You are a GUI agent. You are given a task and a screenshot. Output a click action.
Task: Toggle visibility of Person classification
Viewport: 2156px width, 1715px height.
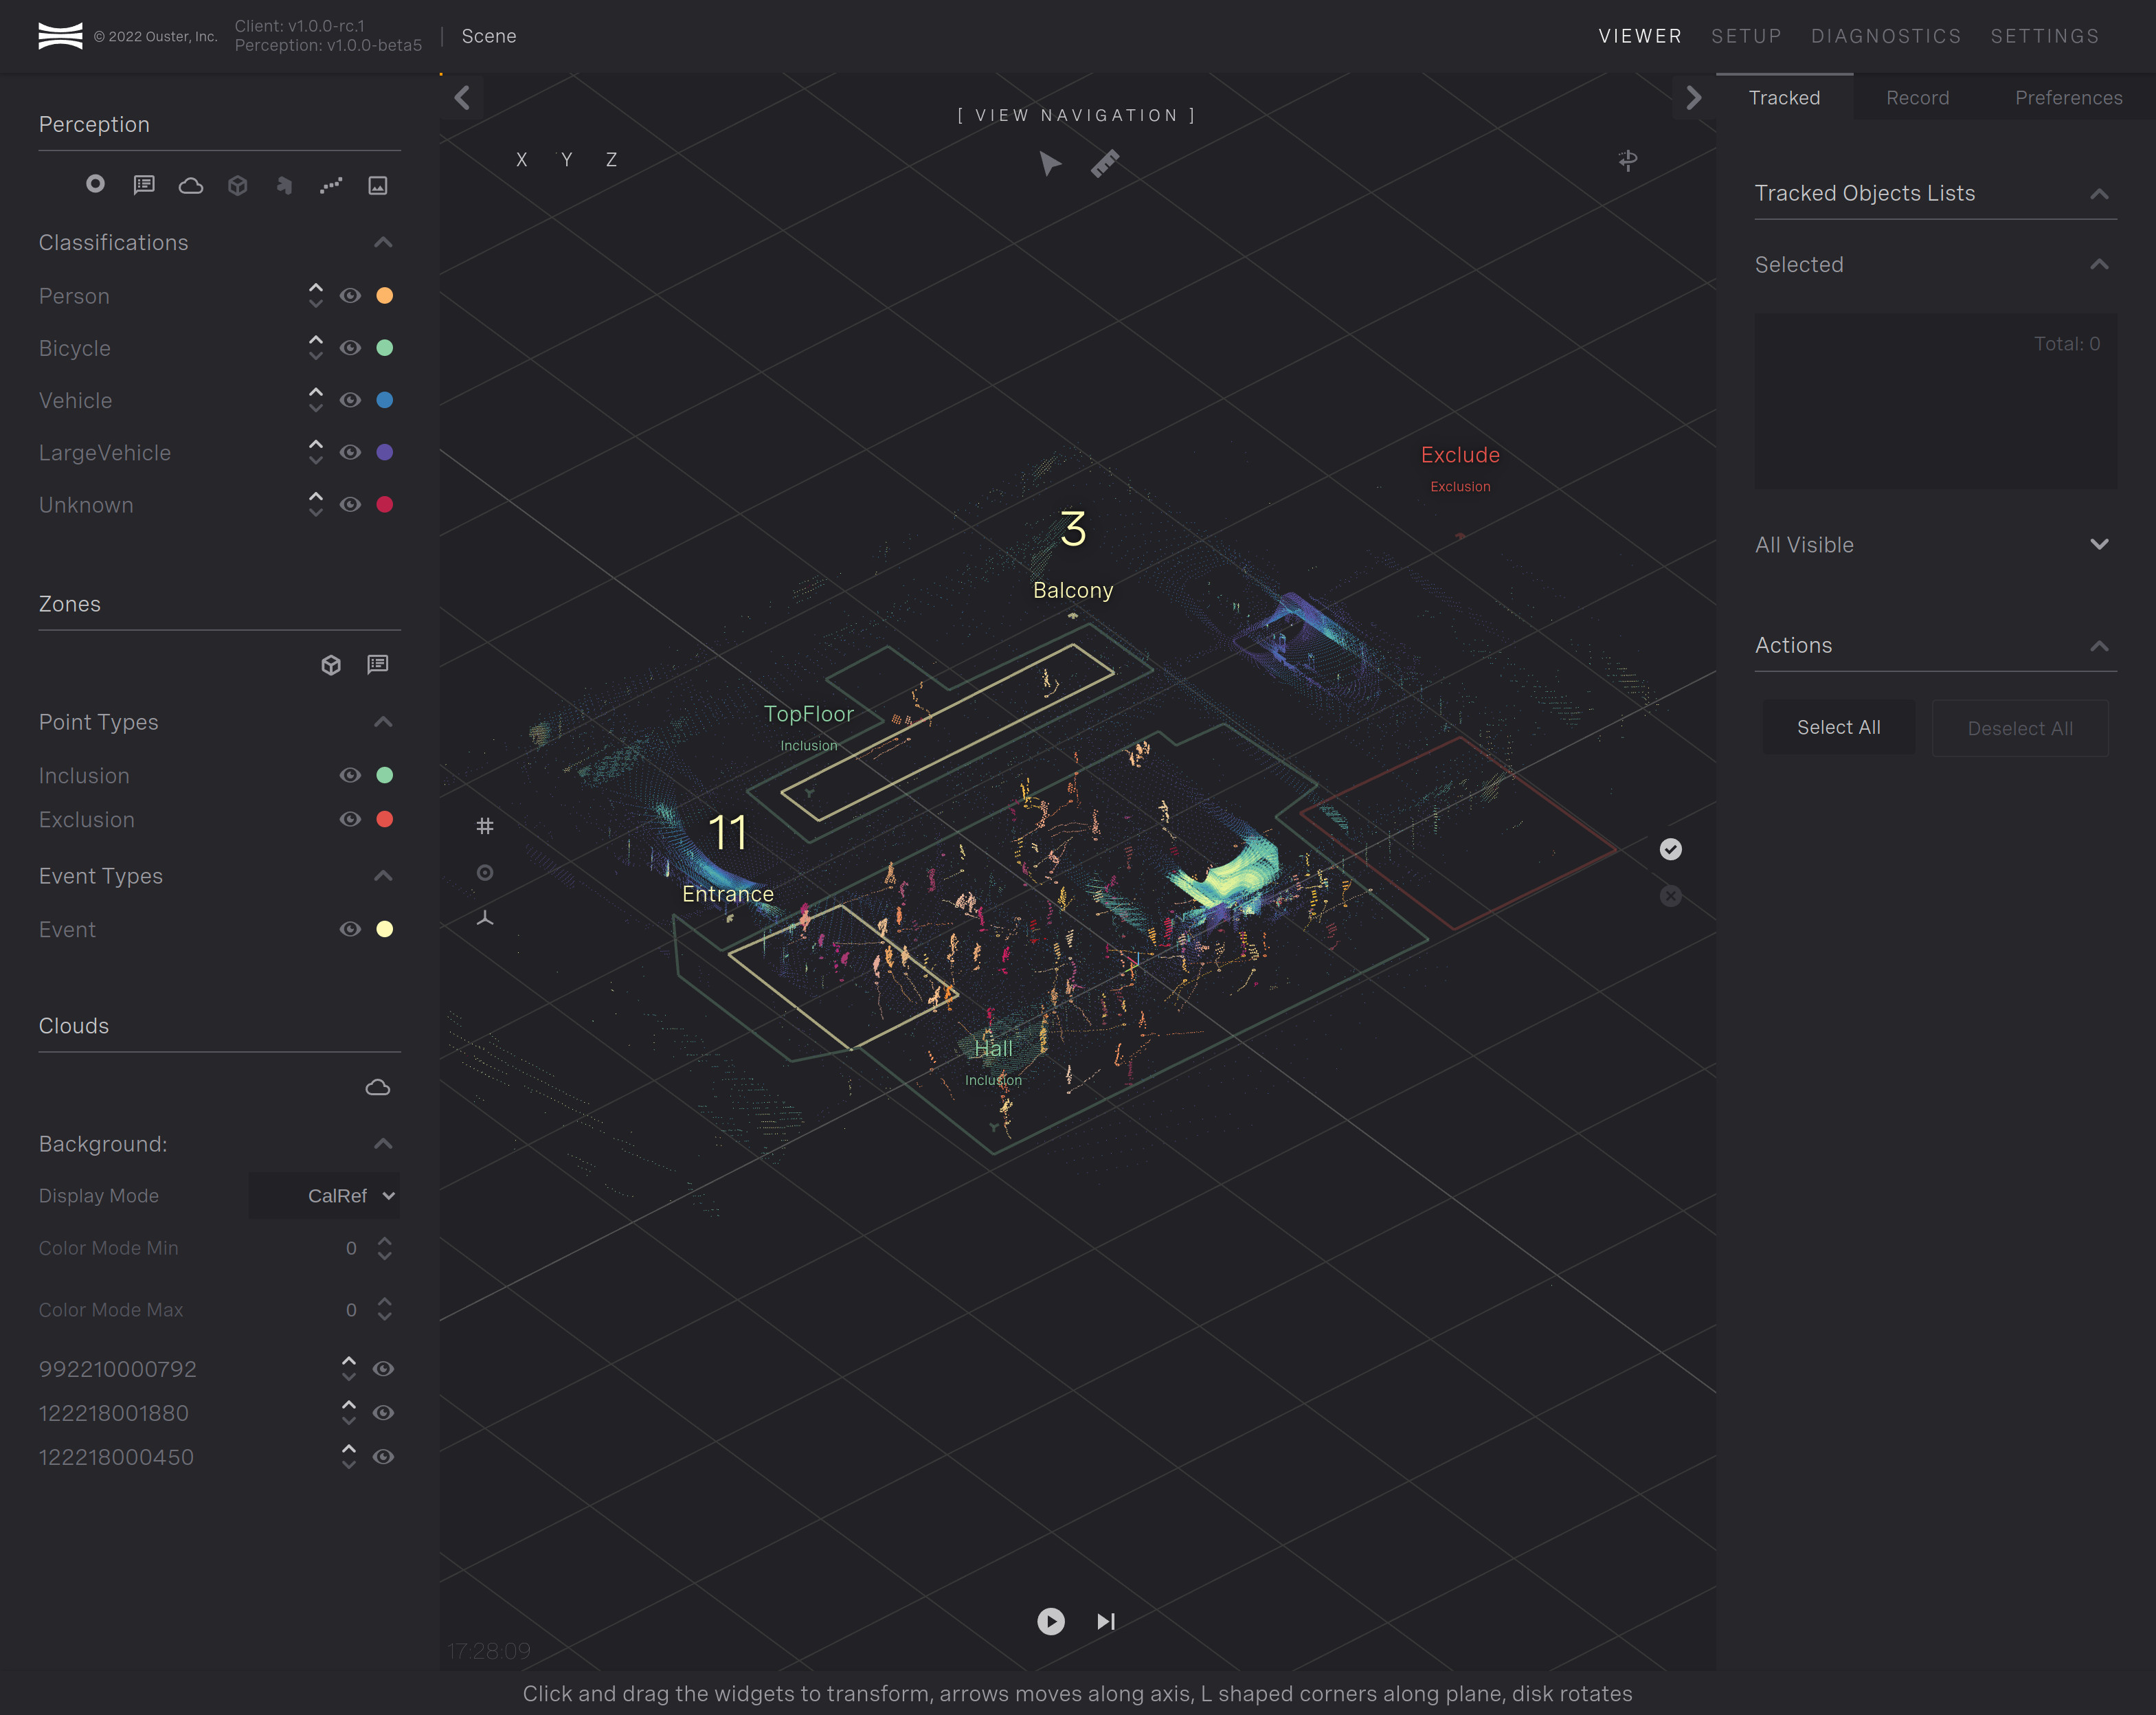point(350,296)
